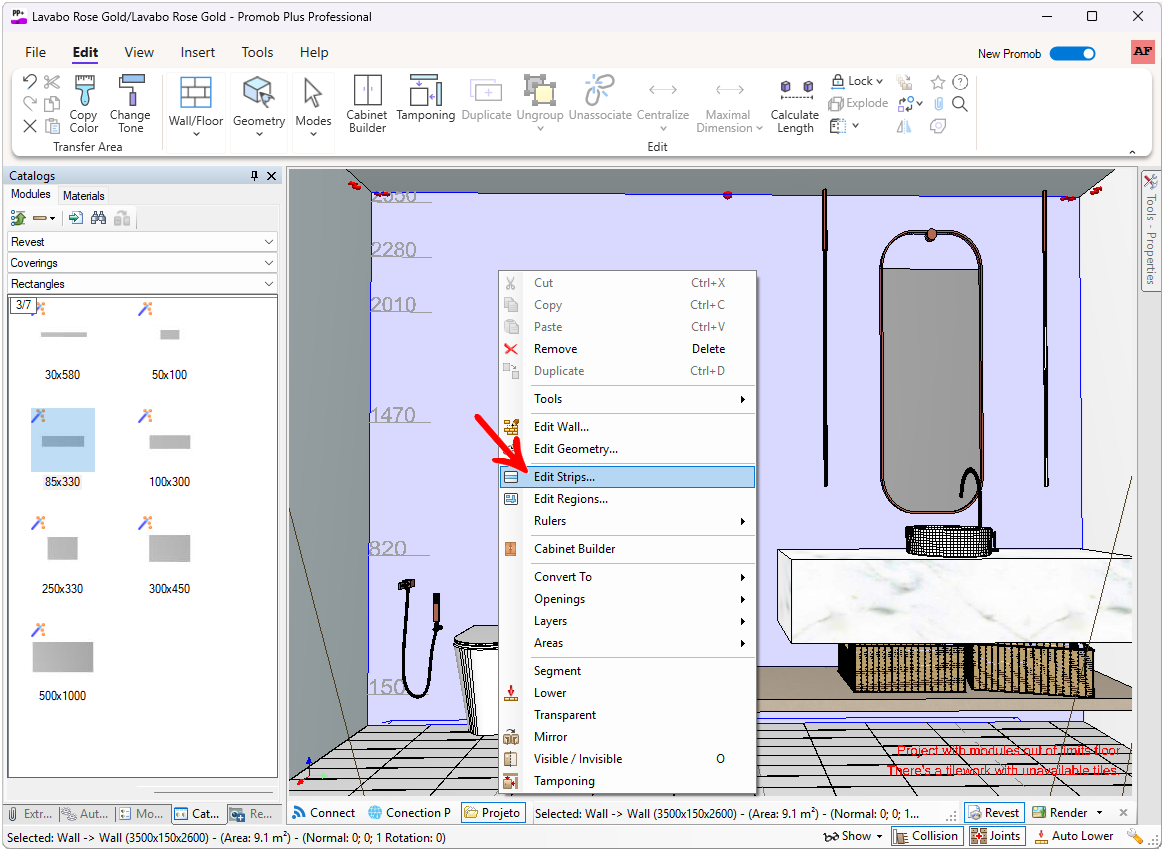
Task: Click the green arrow import icon in Catalogs
Action: pos(75,218)
